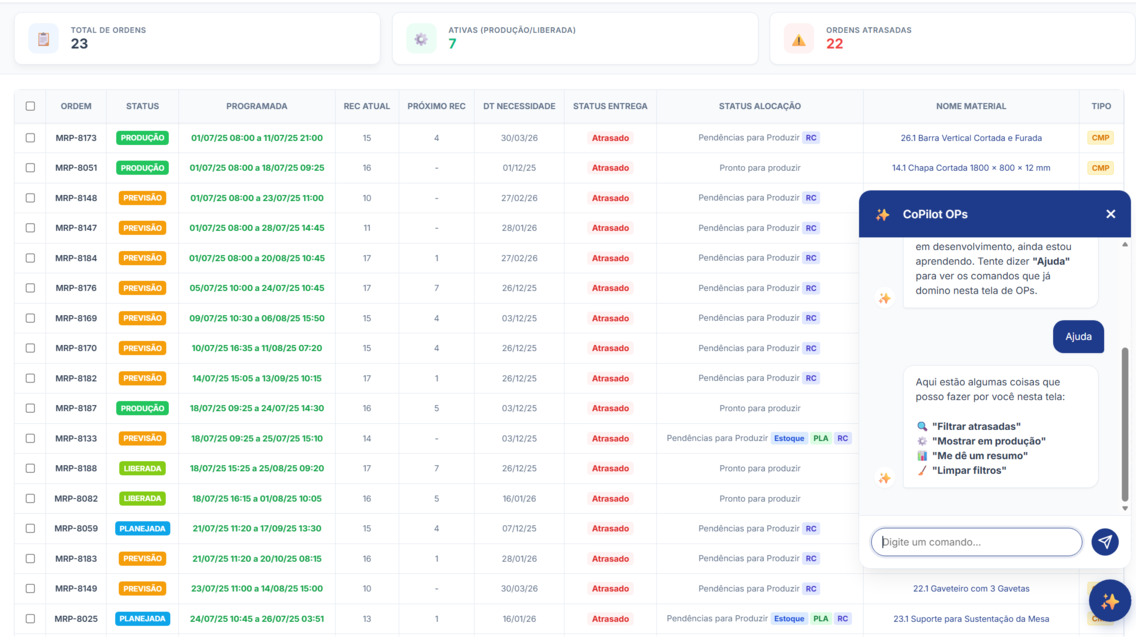
Task: Focus the Digite um comando input field
Action: (976, 542)
